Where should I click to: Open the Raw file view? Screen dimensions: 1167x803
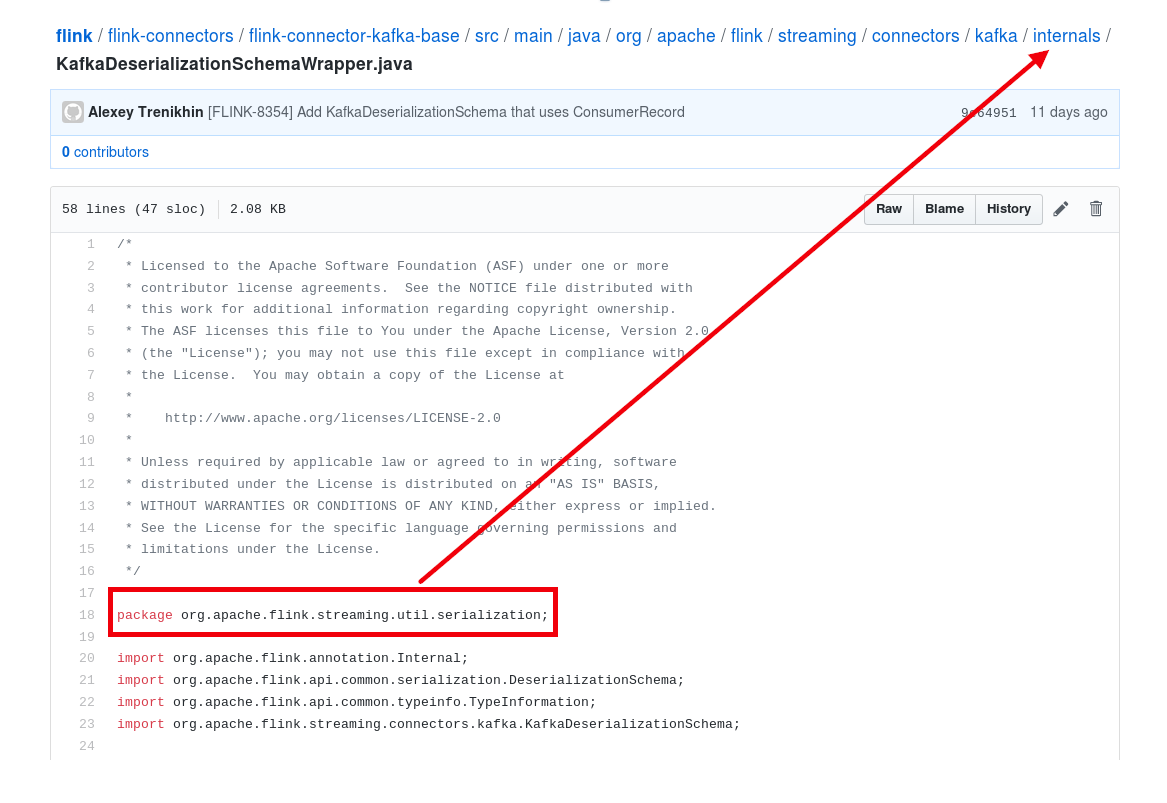[x=889, y=209]
